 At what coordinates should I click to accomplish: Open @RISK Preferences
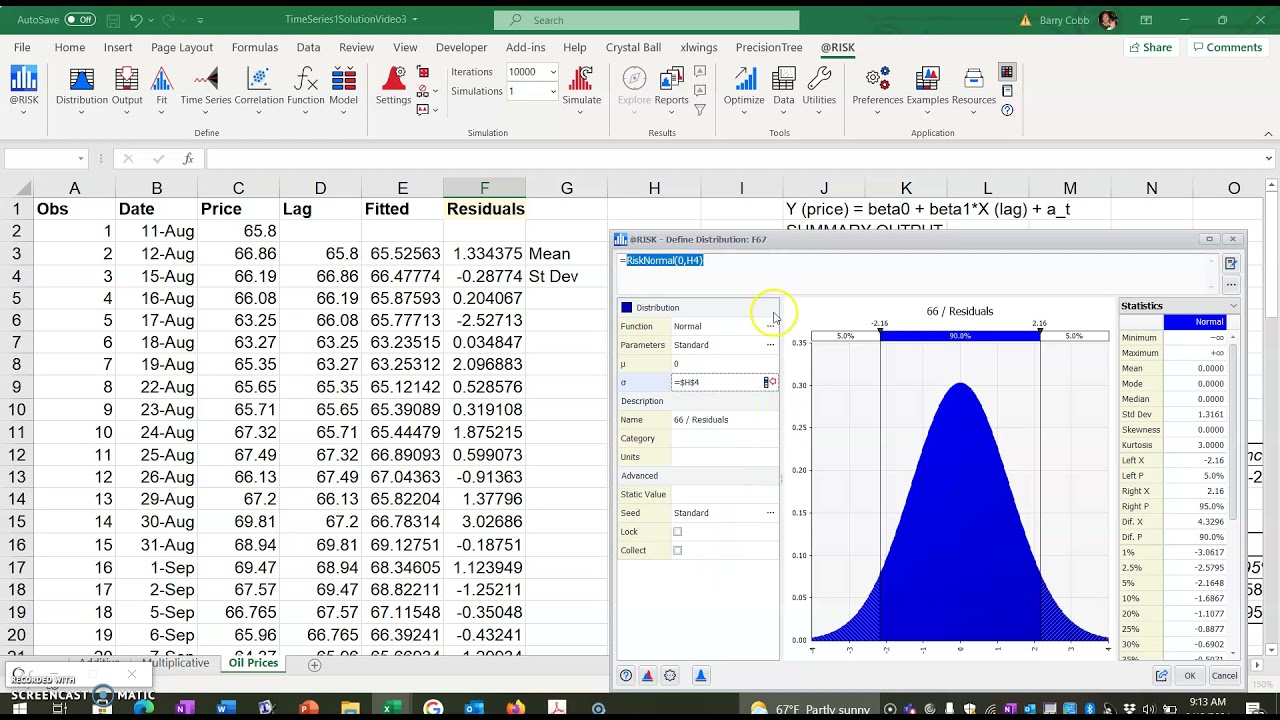[877, 87]
